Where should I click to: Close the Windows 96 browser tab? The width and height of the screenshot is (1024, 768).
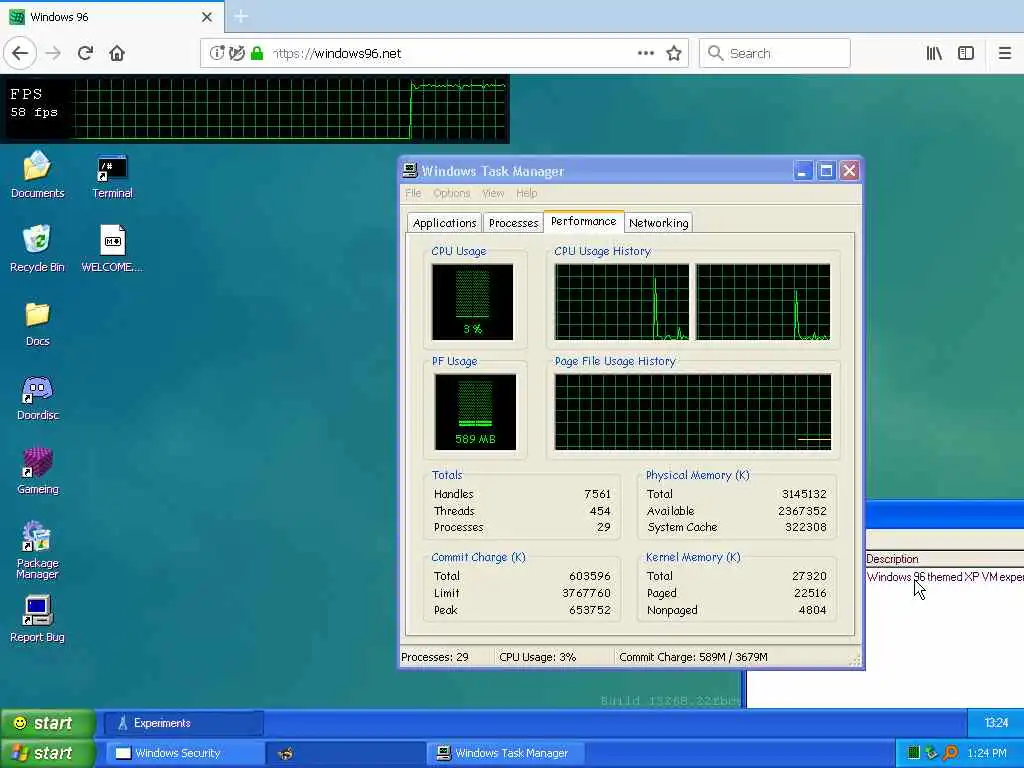207,17
